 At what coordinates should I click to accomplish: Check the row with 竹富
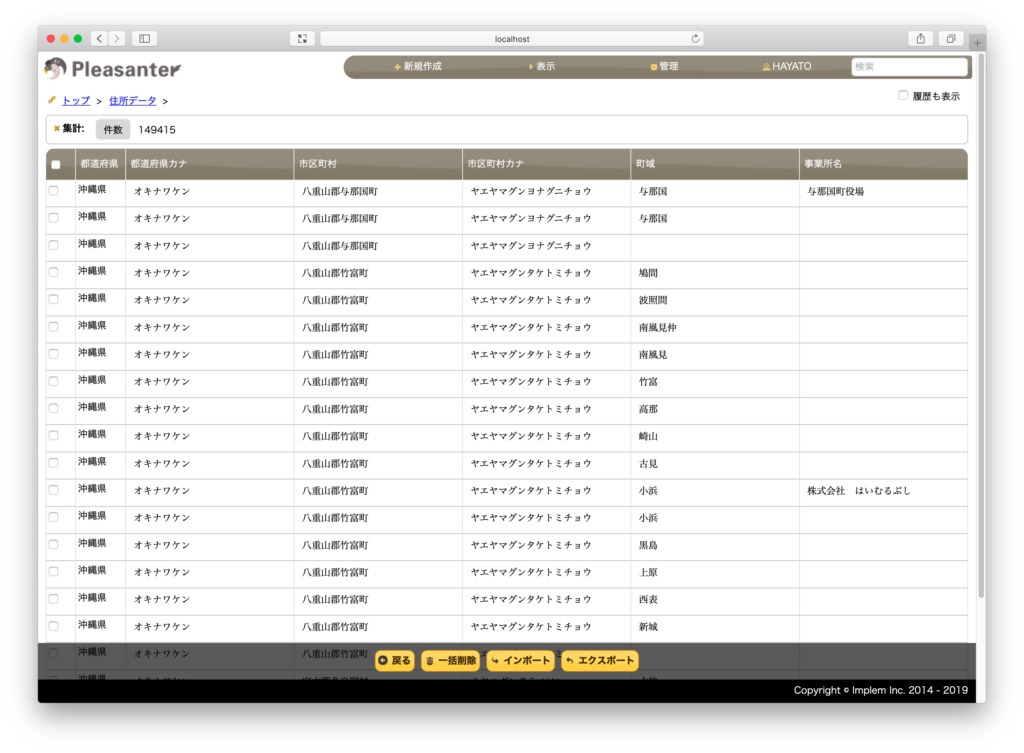[54, 381]
